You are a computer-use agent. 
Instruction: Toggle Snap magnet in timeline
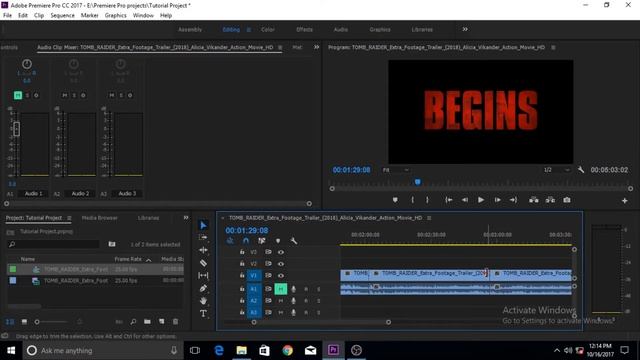[246, 241]
